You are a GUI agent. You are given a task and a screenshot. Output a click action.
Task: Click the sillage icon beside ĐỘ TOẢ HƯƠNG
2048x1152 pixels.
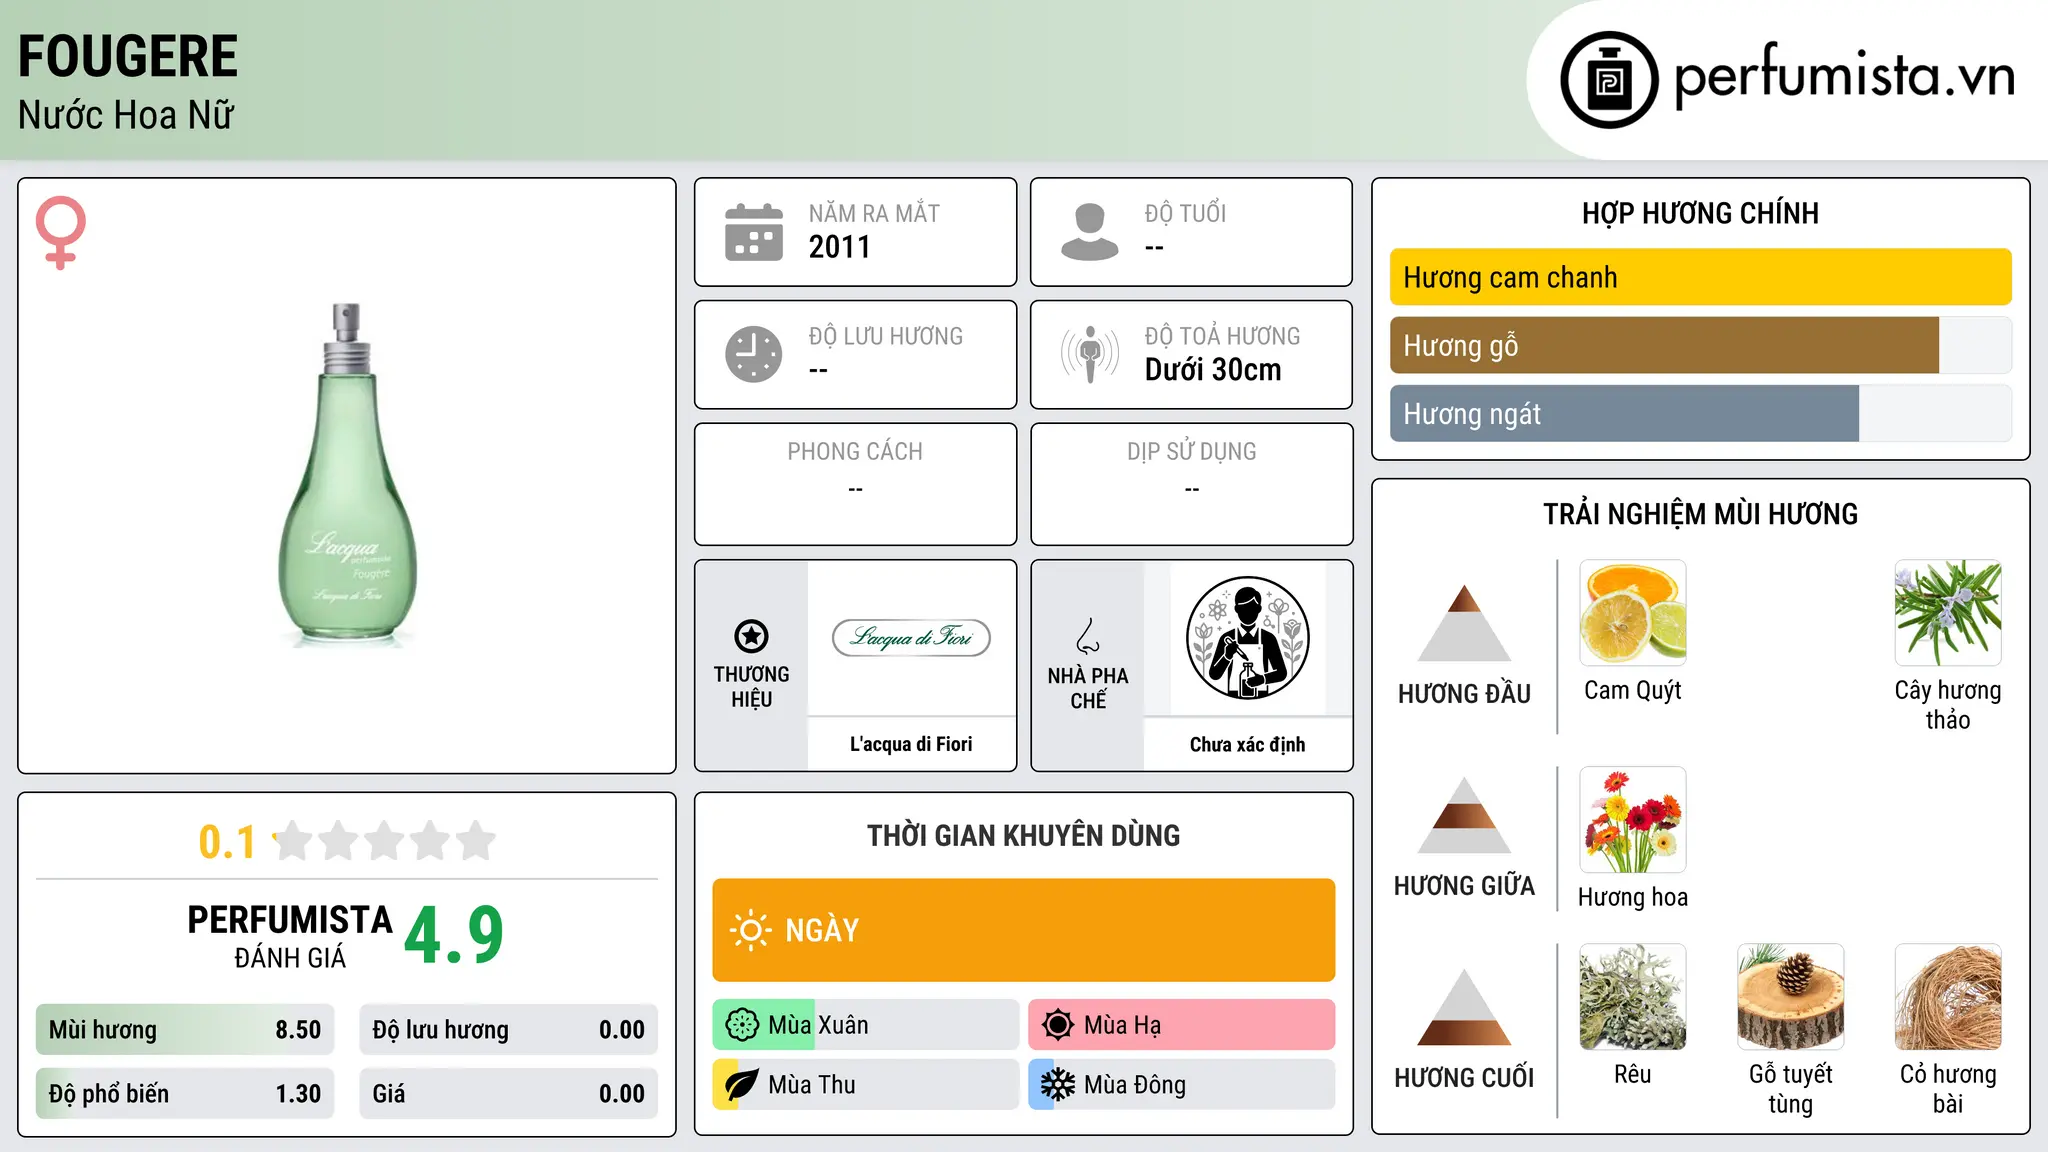point(1090,354)
